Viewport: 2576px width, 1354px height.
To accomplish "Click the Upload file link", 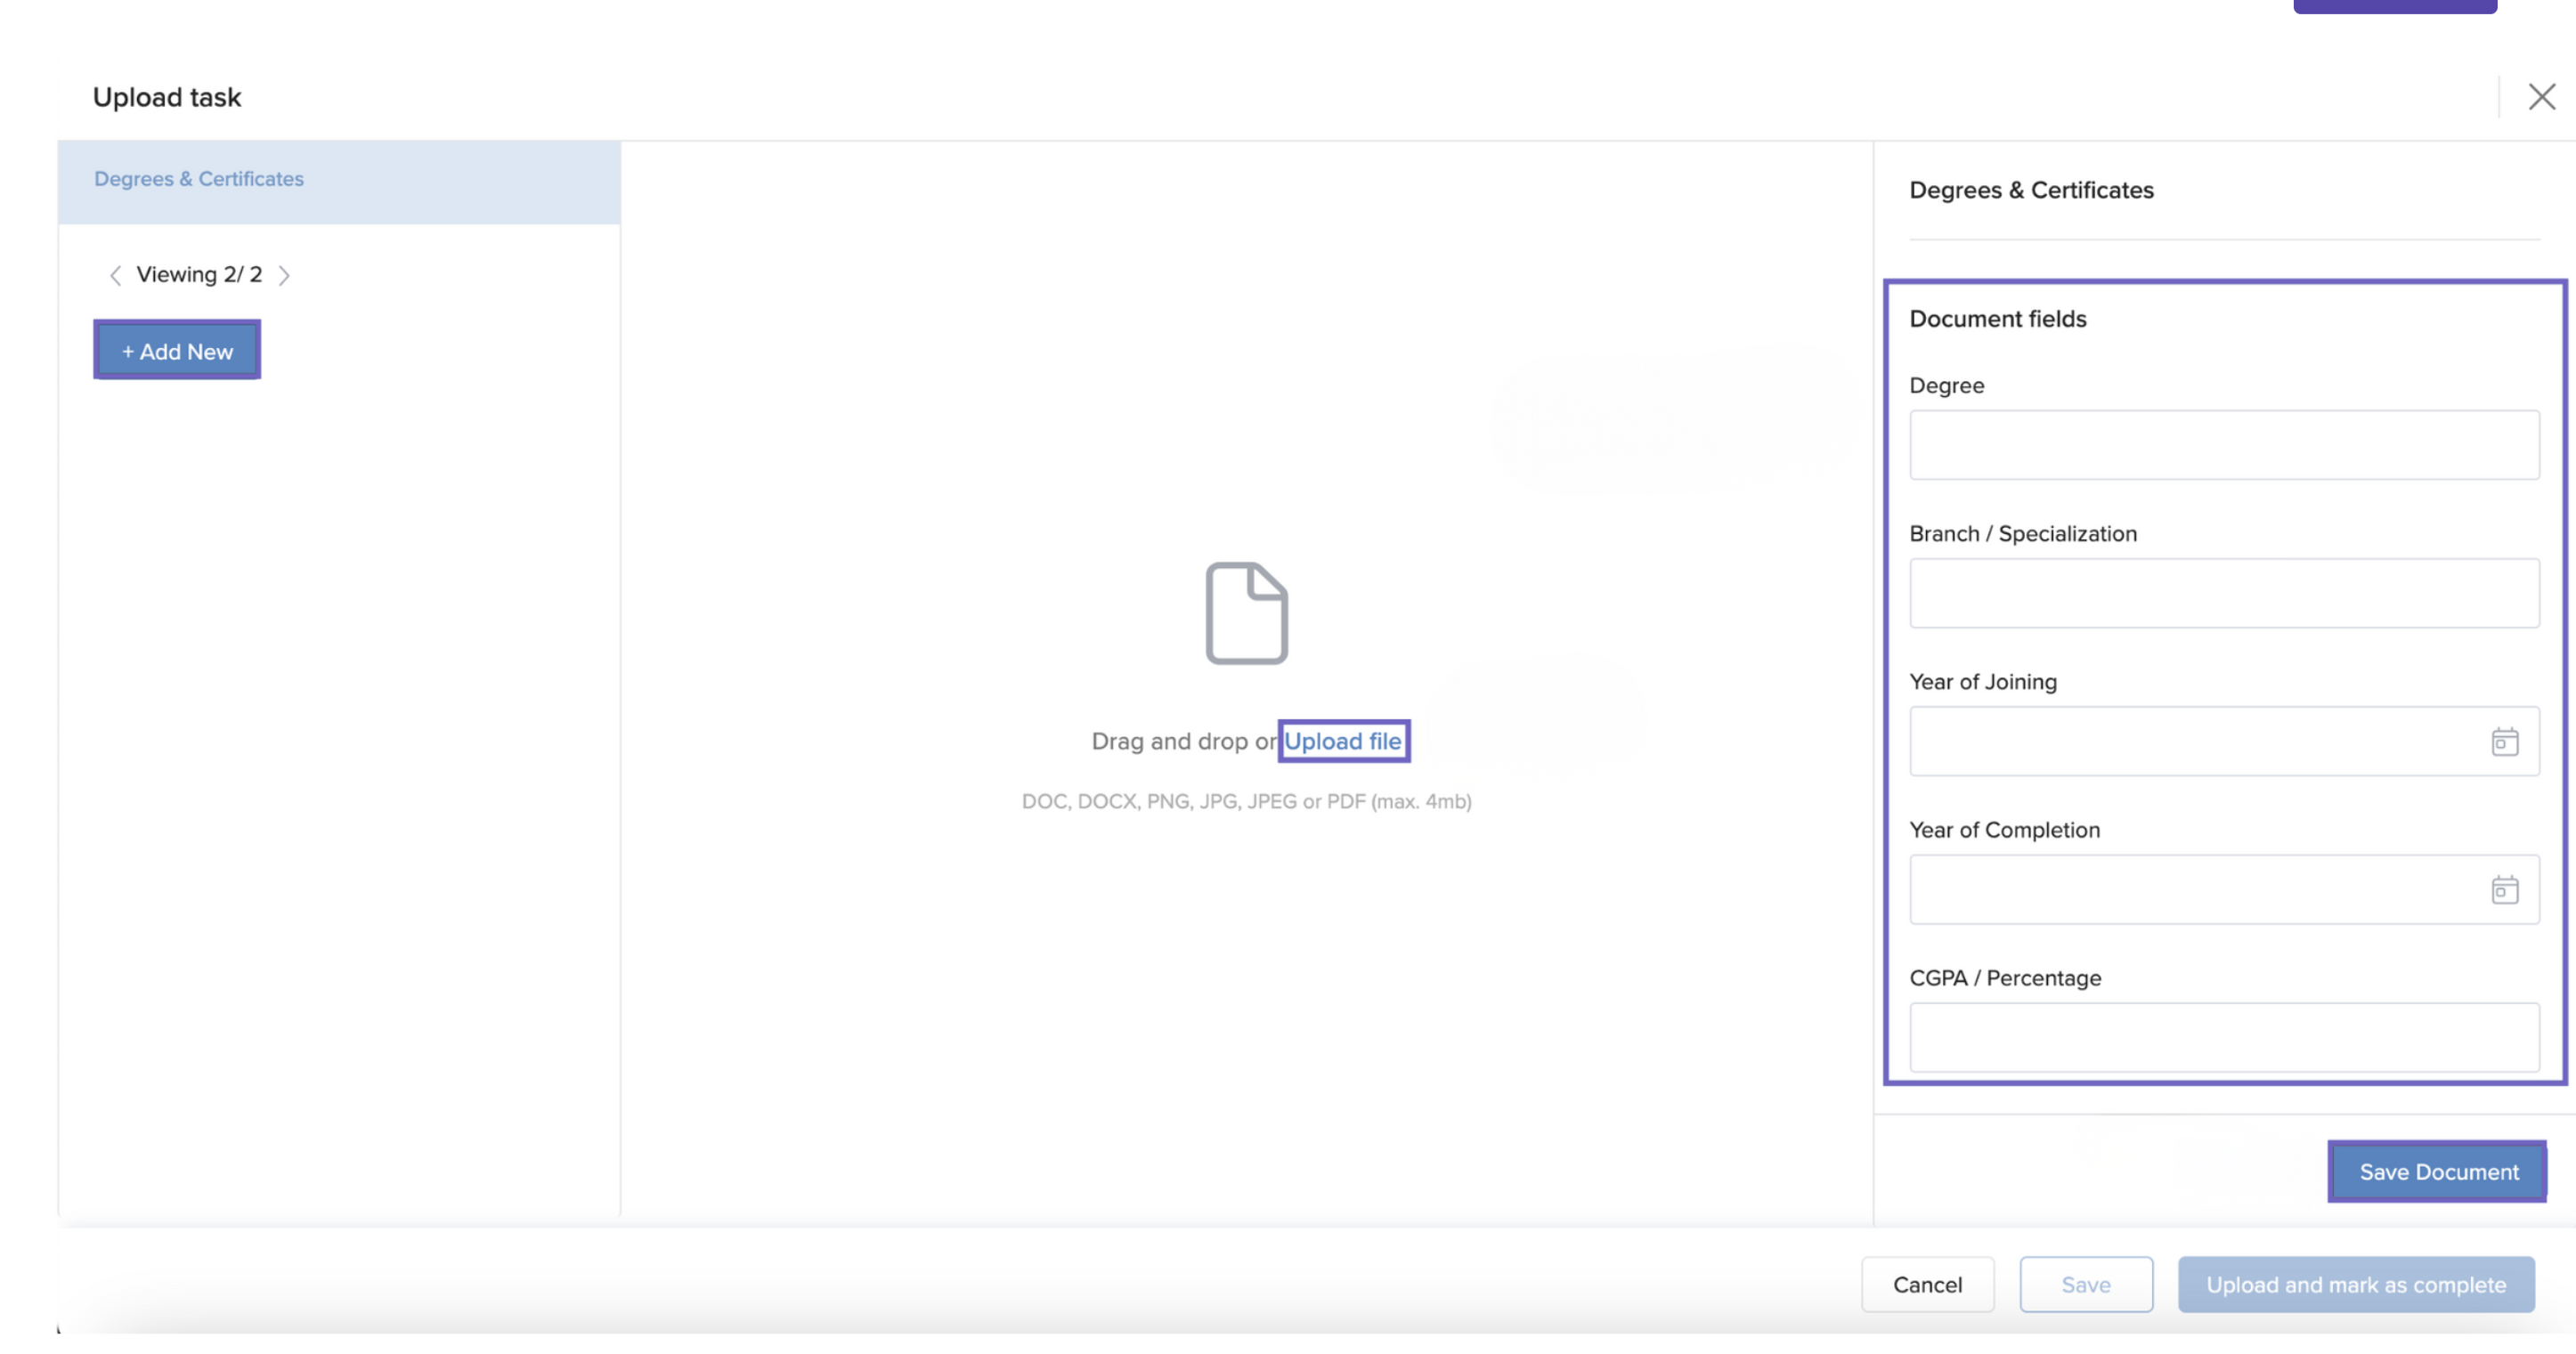I will pos(1342,741).
